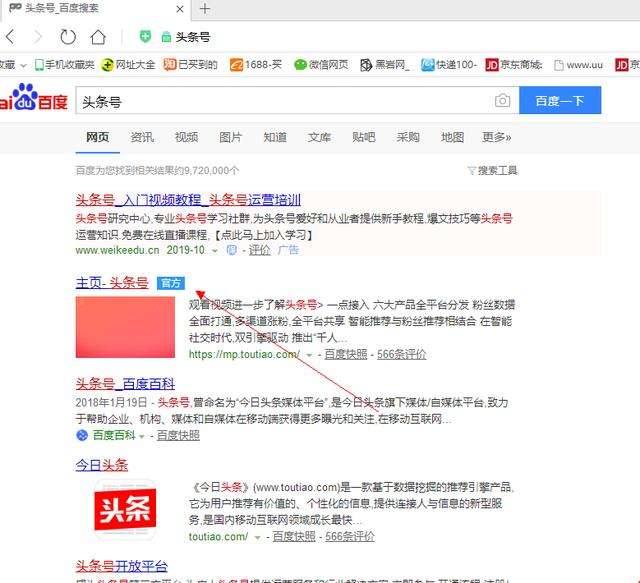Switch to 文库 search tab
This screenshot has width=640, height=583.
click(319, 137)
